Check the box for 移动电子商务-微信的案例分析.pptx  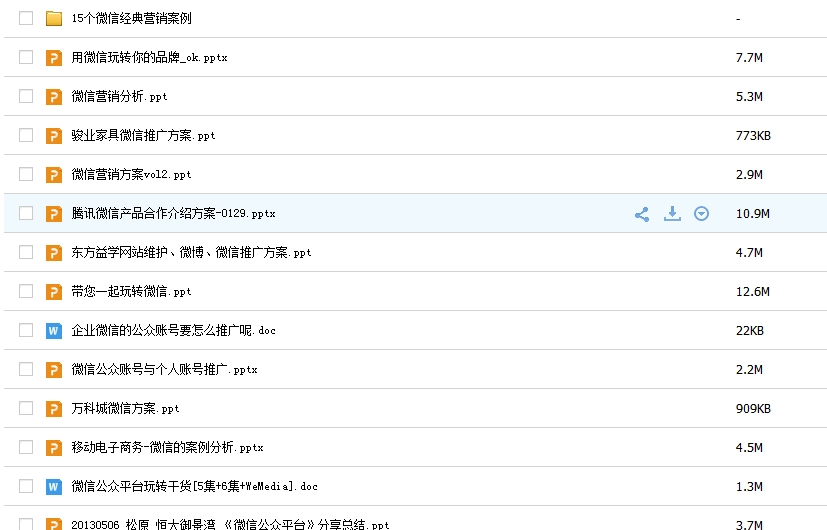(26, 447)
